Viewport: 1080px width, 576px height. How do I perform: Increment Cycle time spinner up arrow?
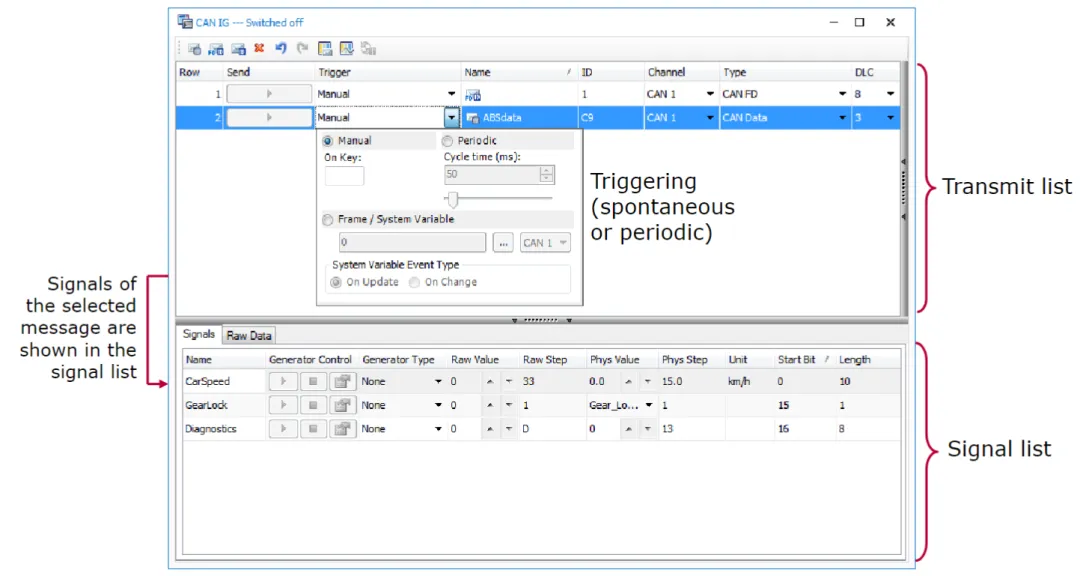pos(546,170)
